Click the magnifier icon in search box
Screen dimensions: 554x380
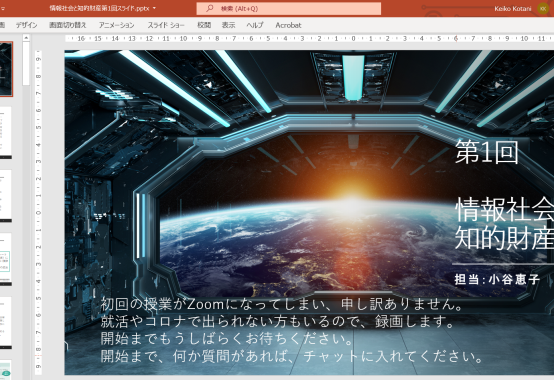coord(210,8)
